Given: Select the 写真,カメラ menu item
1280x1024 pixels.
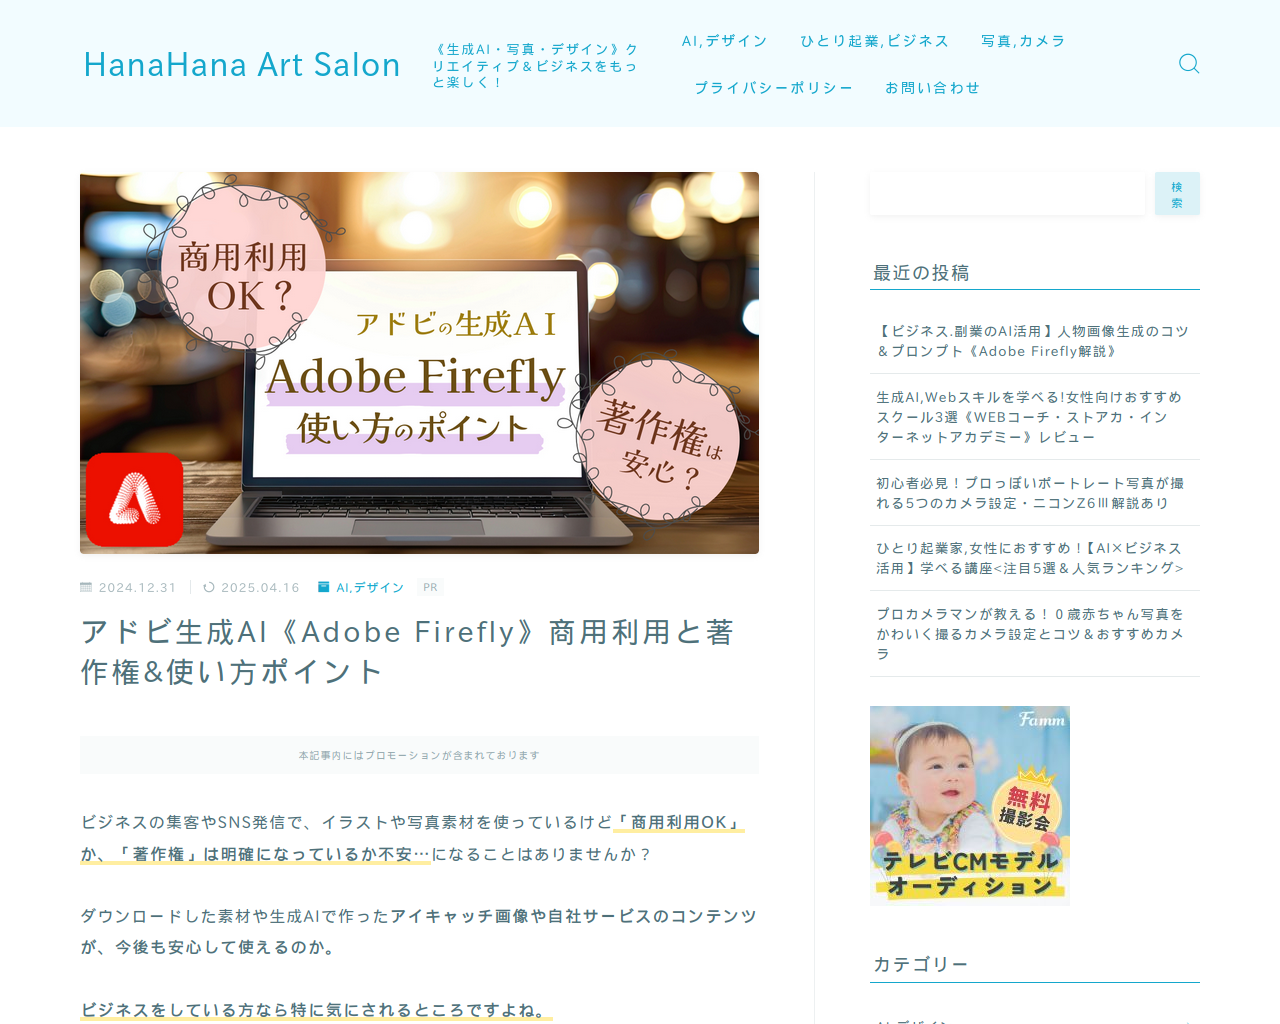Looking at the screenshot, I should coord(1023,41).
